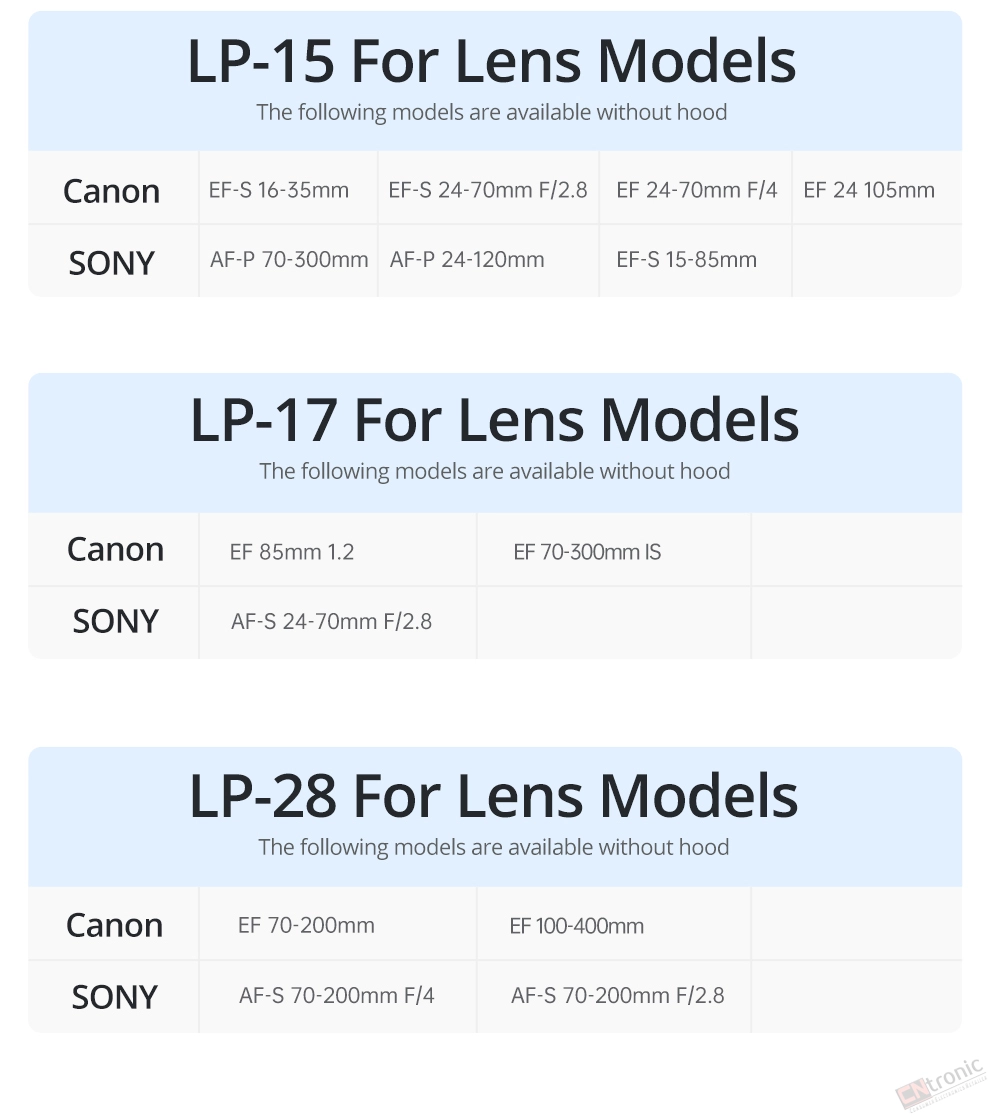
Task: Click the Canon label in LP-15 table
Action: (x=111, y=191)
